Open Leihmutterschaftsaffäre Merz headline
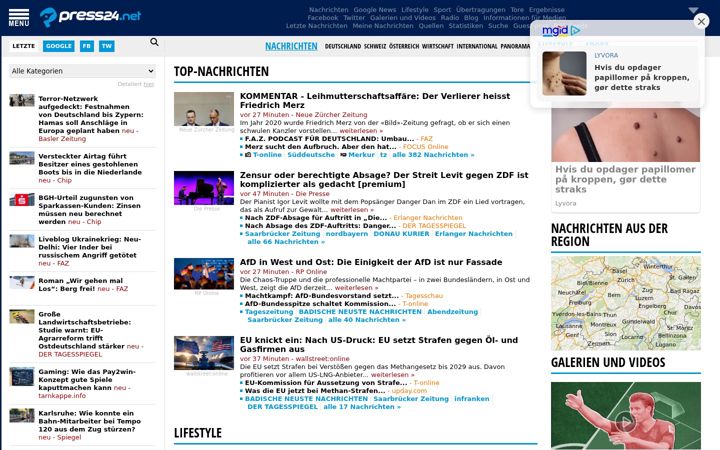720x450 pixels. click(375, 101)
